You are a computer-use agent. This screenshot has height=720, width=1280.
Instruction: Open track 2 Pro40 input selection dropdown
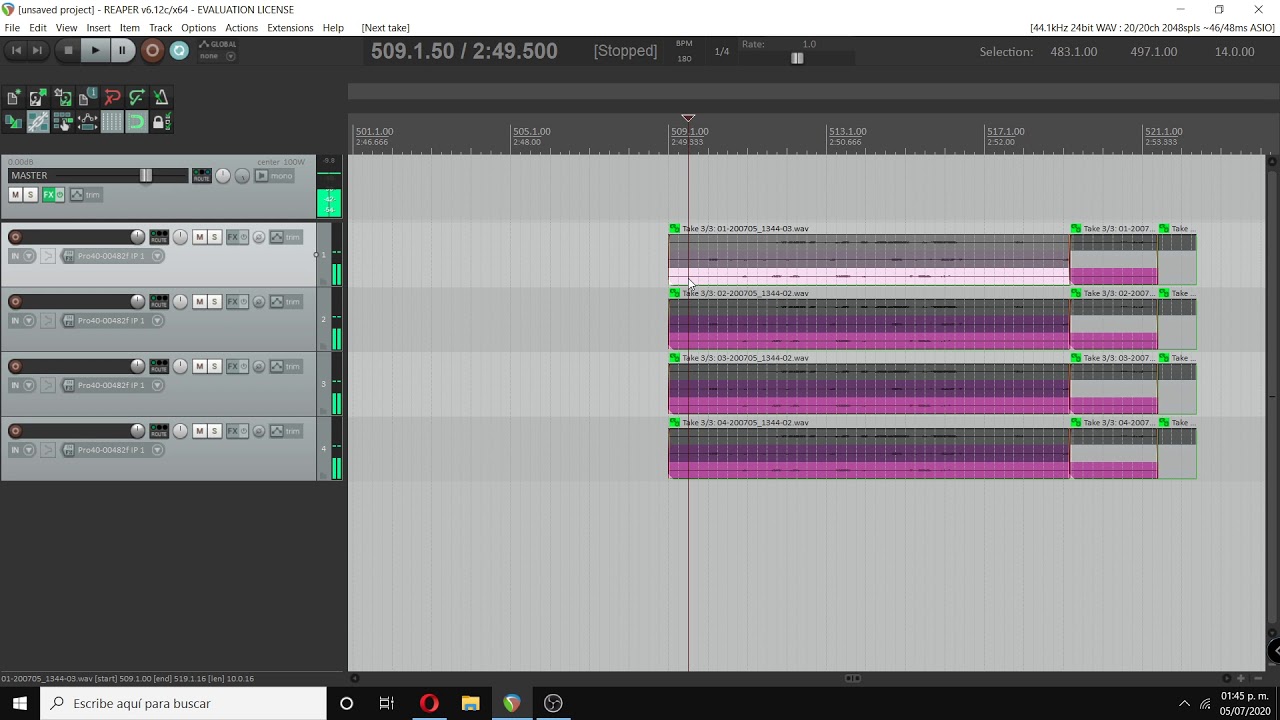pos(113,321)
